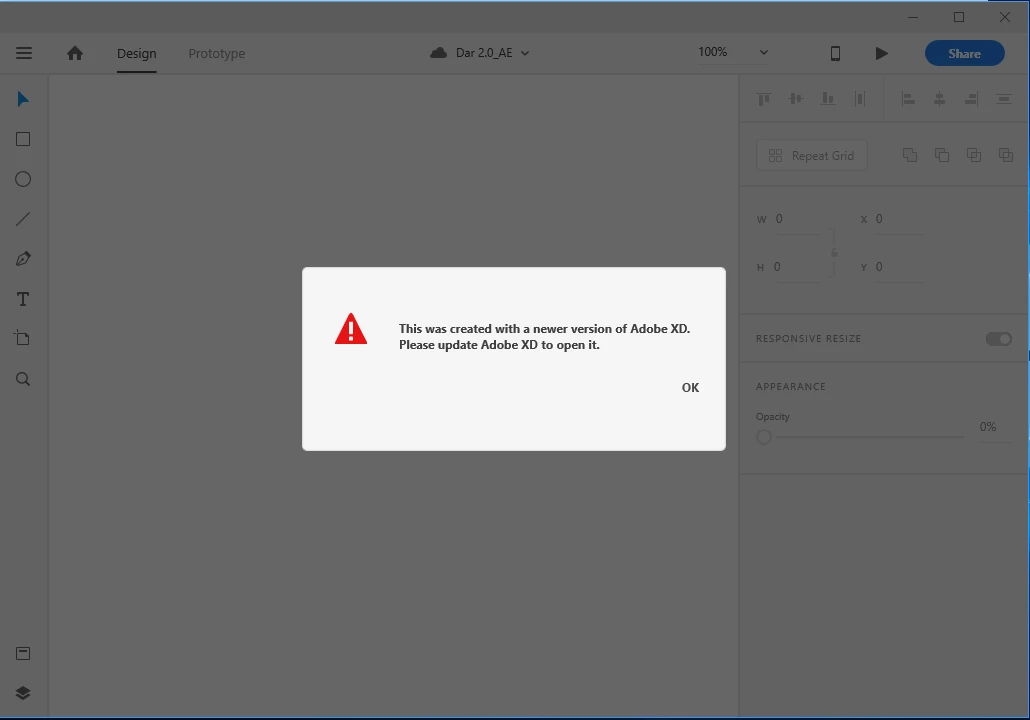
Task: Open the Assets panel icon
Action: 23,653
